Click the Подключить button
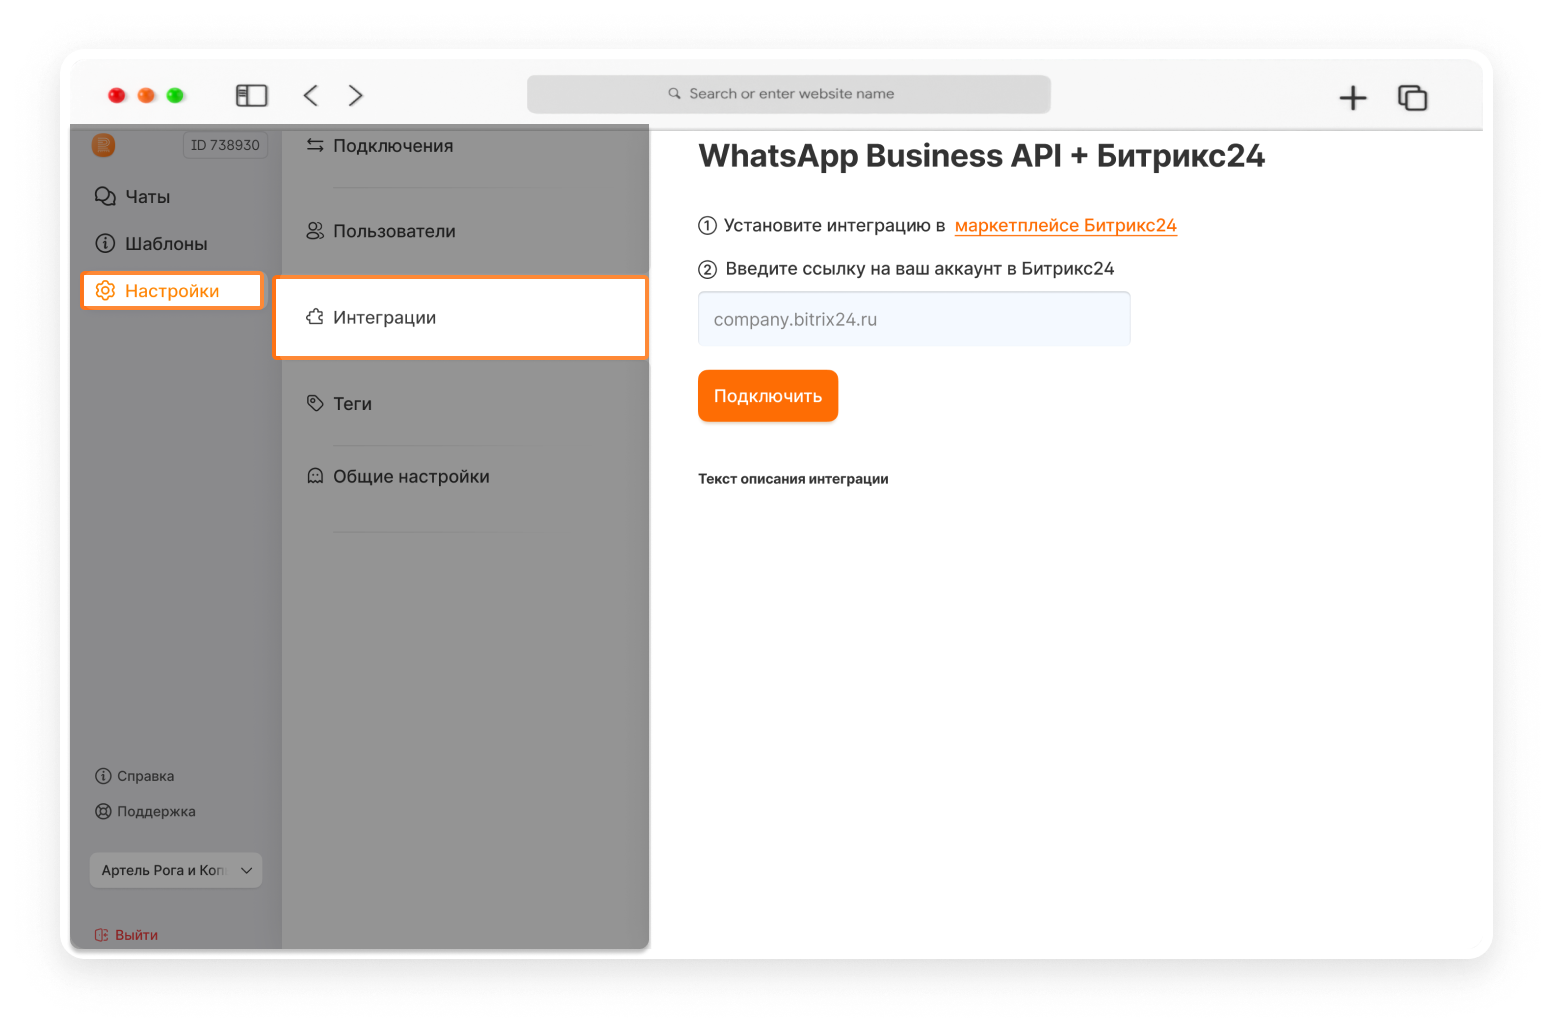Image resolution: width=1553 pixels, height=1030 pixels. 768,396
